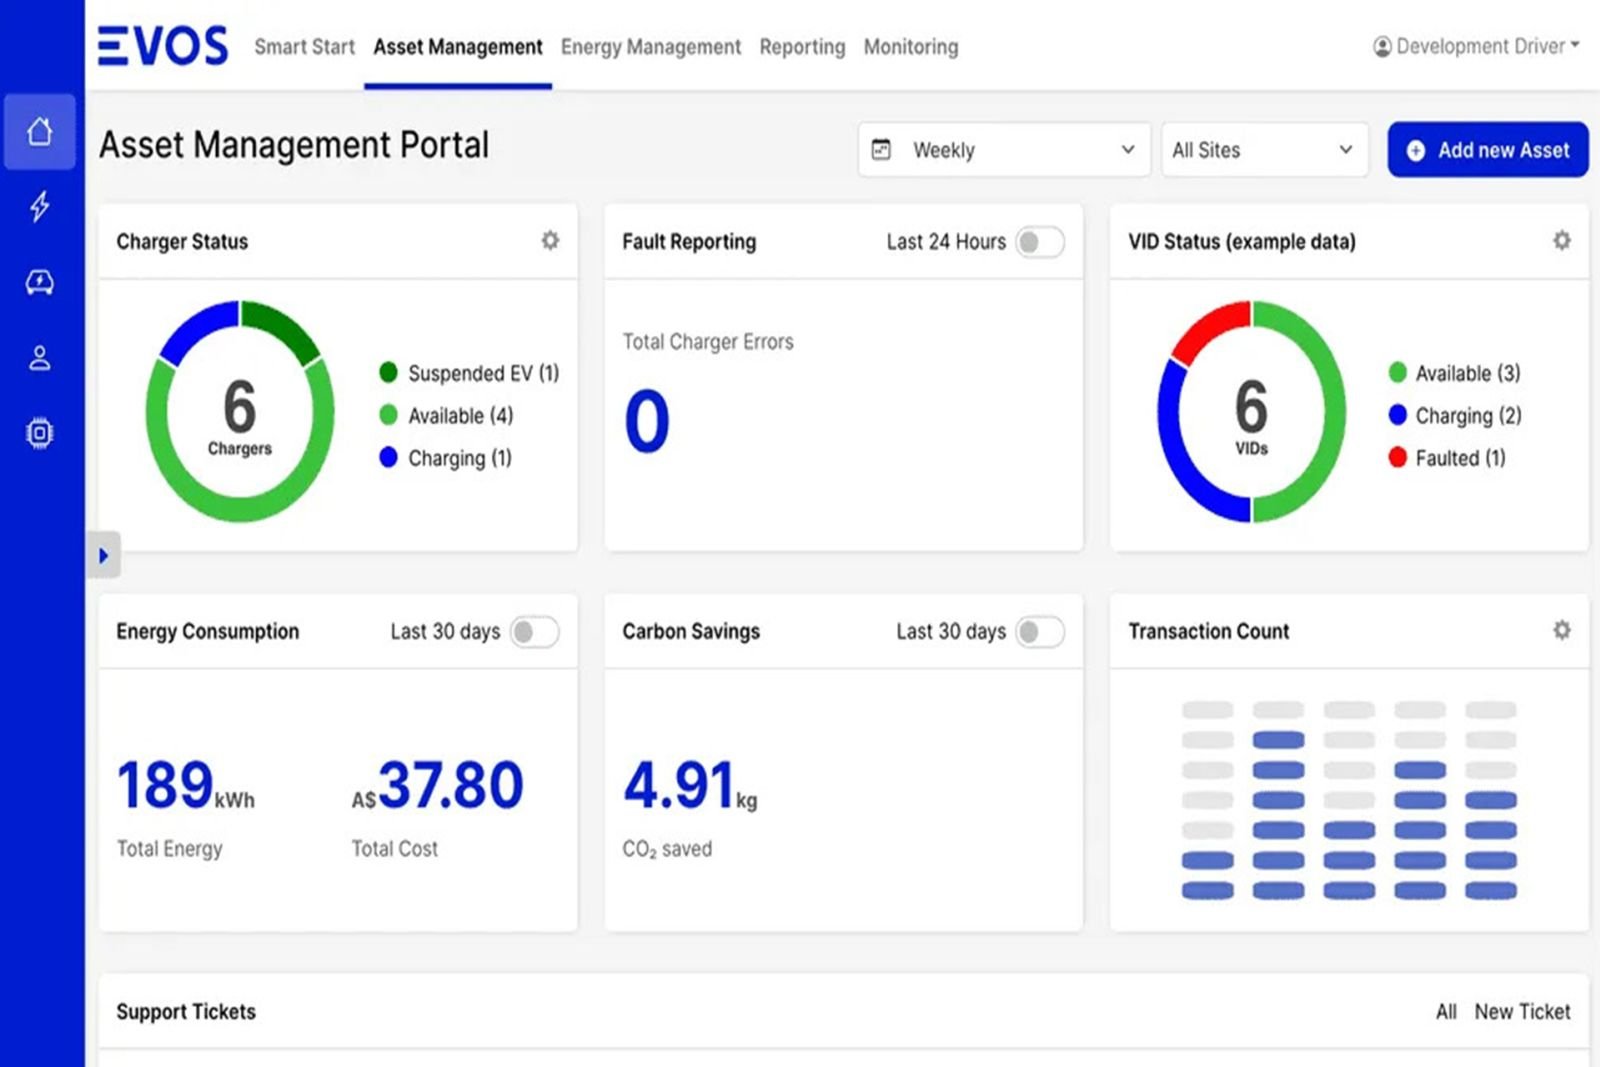Open the Monitoring section in top navigation
This screenshot has height=1067, width=1600.
910,47
